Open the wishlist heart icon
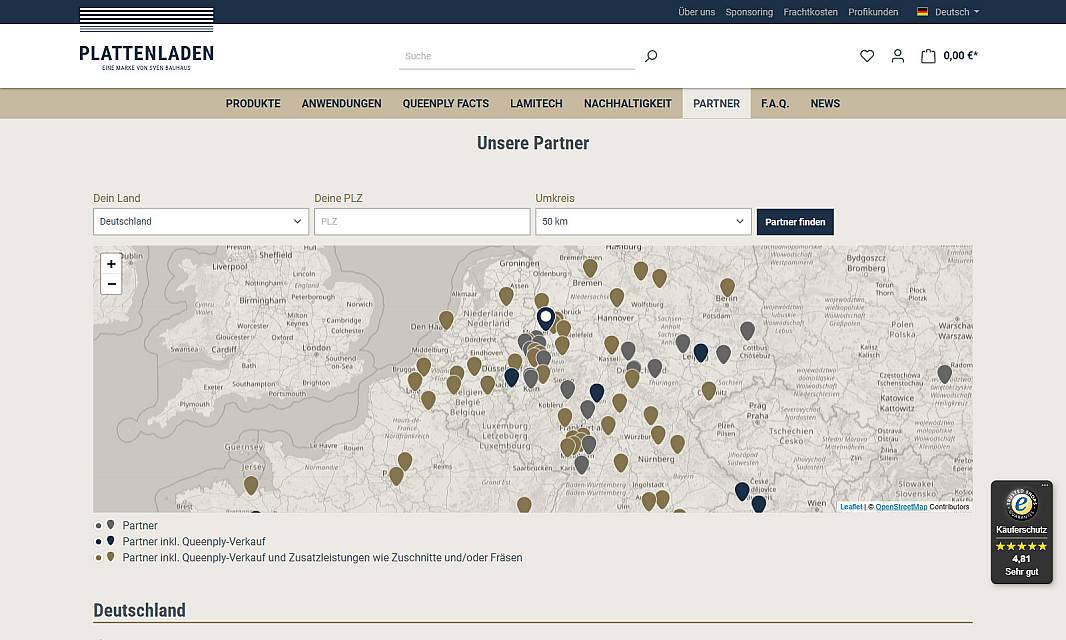Image resolution: width=1066 pixels, height=640 pixels. pos(867,56)
